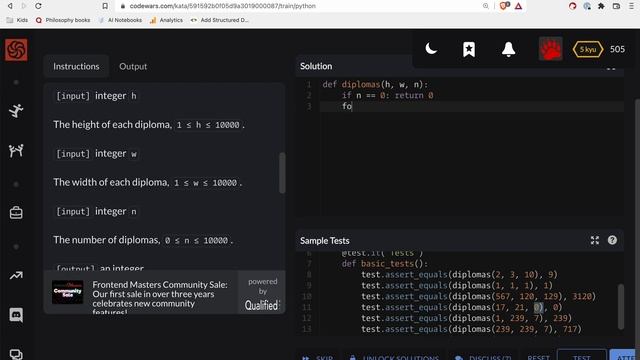Click 'def diplomas(h, w, n):' code line
The height and width of the screenshot is (360, 640).
pos(375,84)
